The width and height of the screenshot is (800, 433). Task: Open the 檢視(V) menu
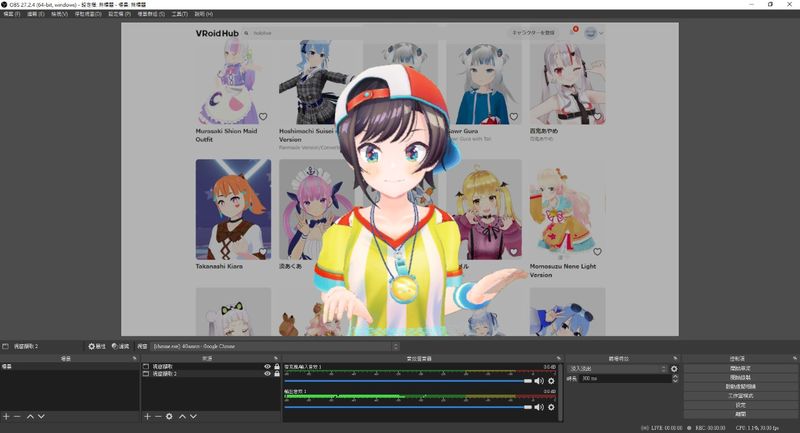(x=59, y=14)
